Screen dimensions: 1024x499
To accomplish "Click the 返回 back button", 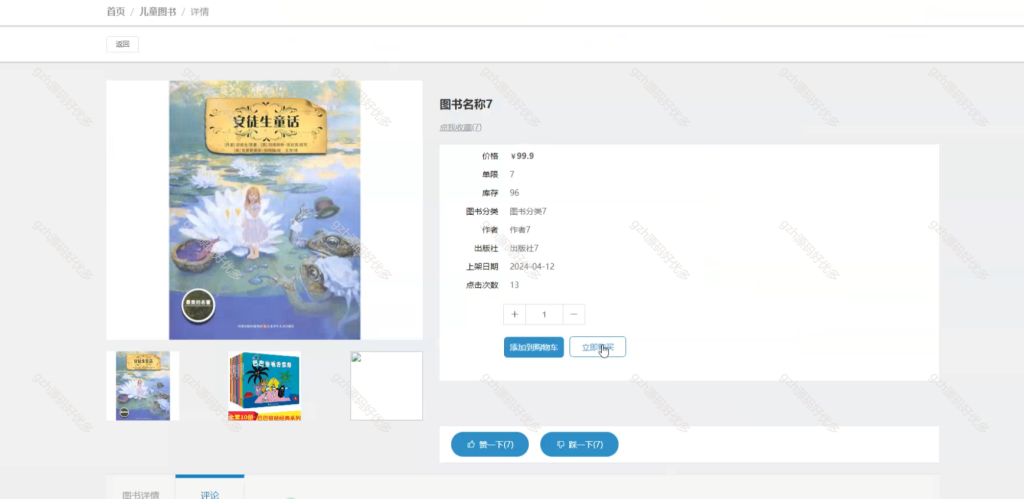I will (122, 44).
